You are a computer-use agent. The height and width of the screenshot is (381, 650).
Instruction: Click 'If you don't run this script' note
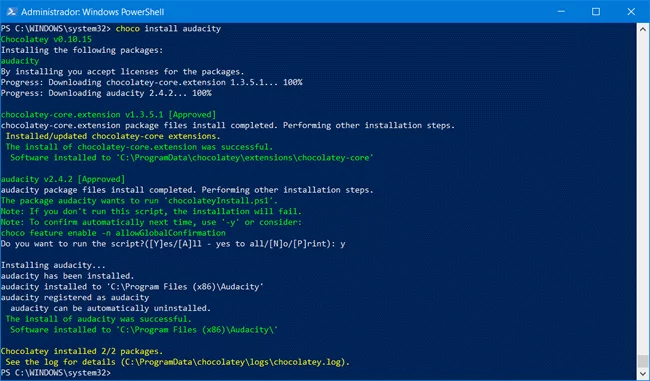click(x=151, y=212)
